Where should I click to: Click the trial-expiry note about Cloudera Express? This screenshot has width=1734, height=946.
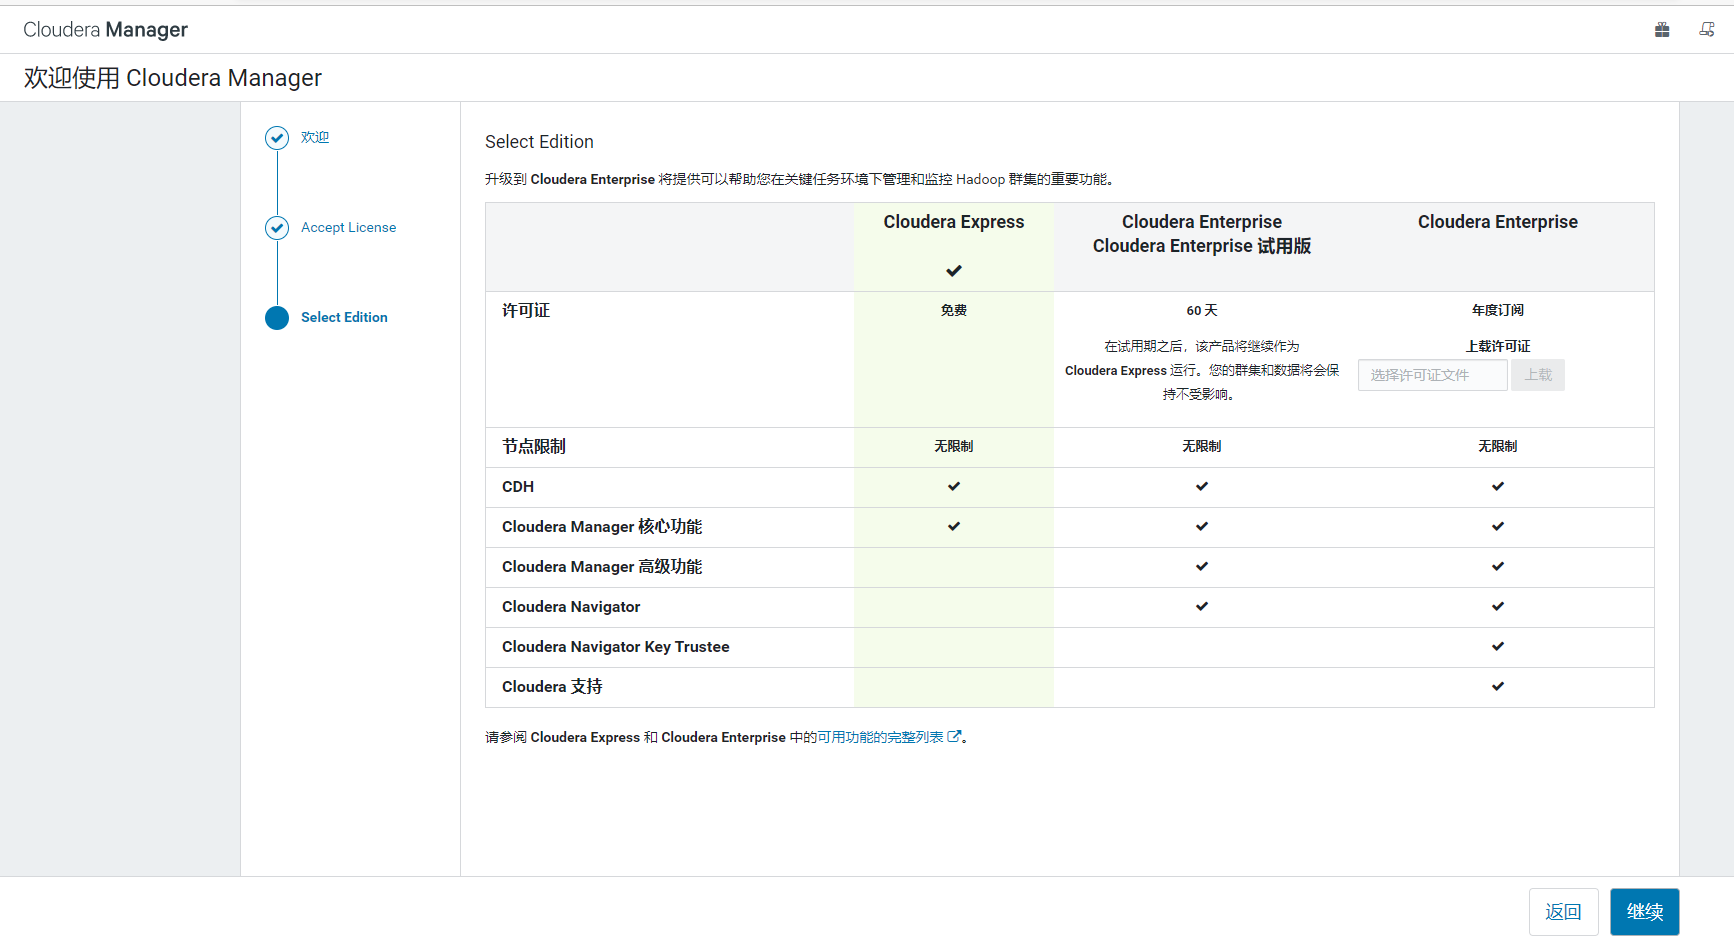pos(1202,371)
